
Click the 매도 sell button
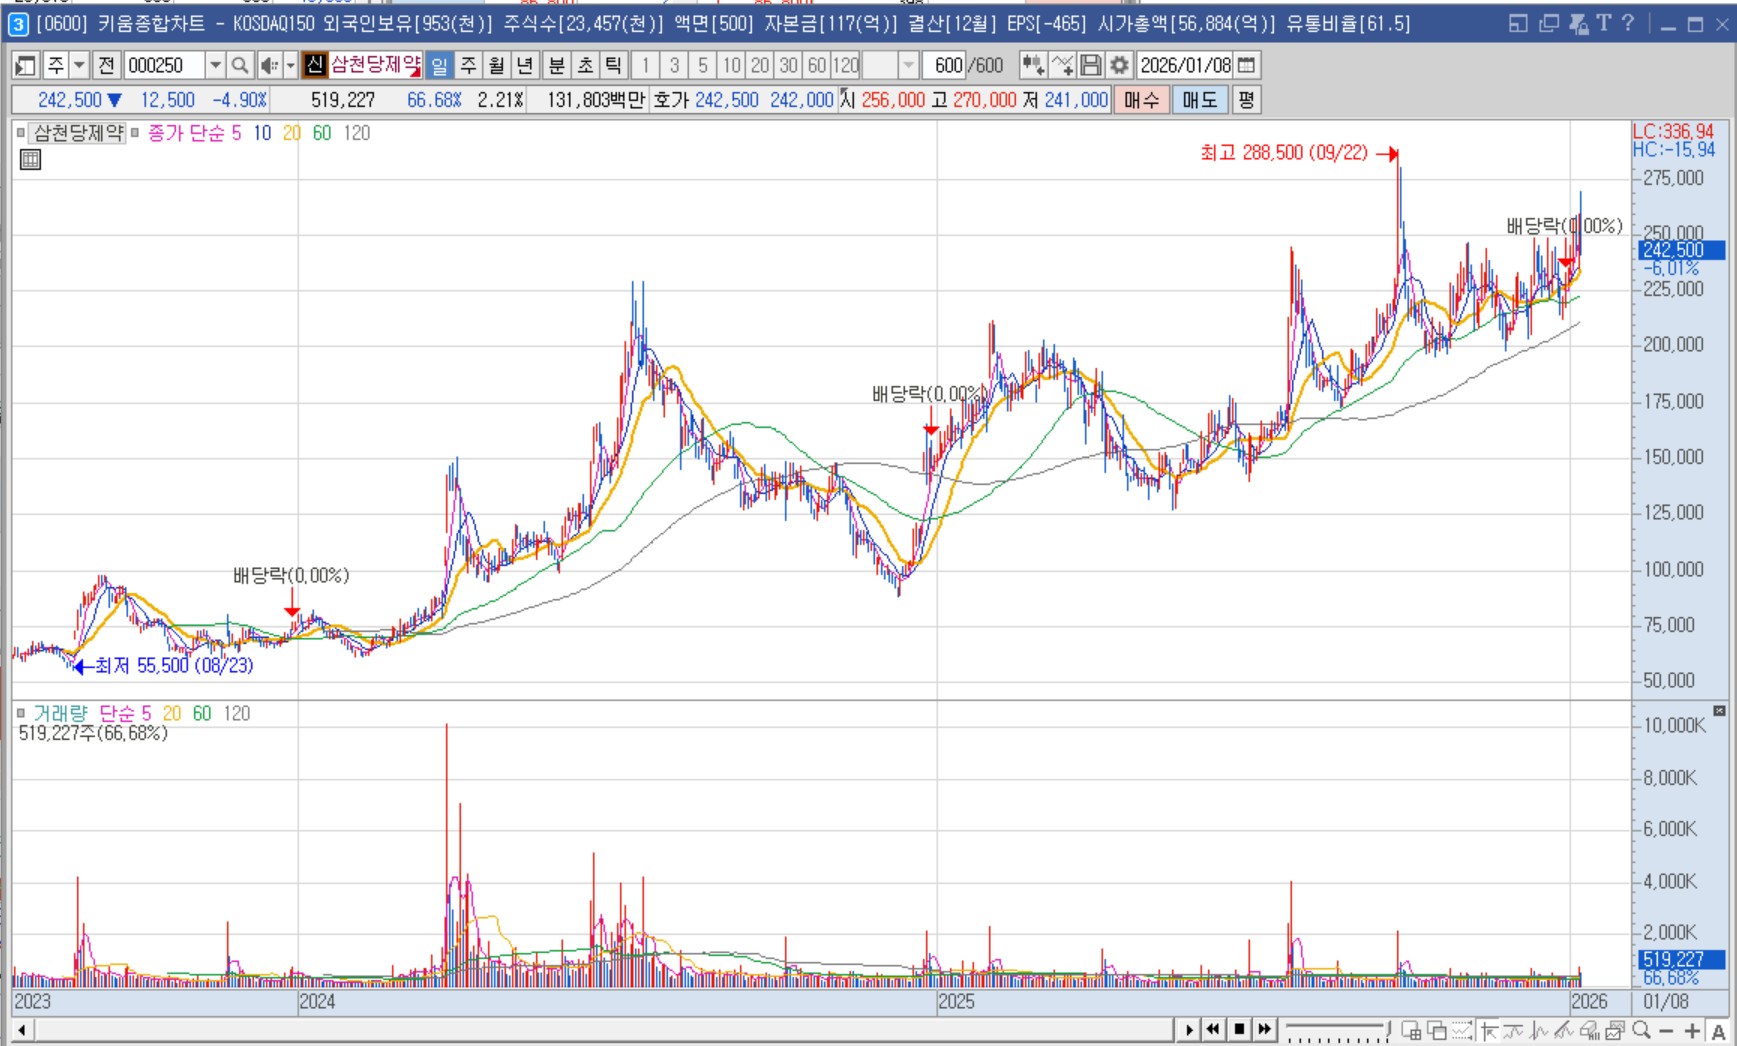click(1199, 100)
